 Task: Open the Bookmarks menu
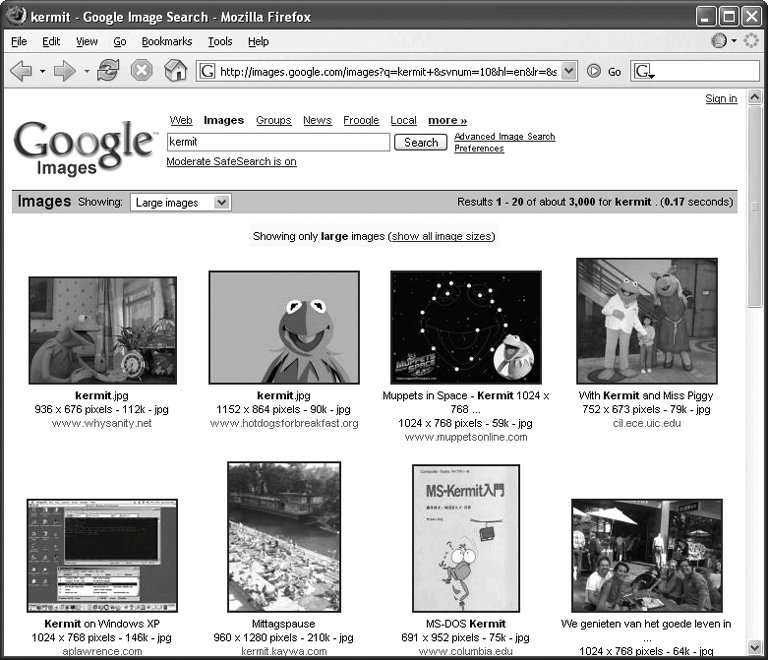tap(166, 41)
